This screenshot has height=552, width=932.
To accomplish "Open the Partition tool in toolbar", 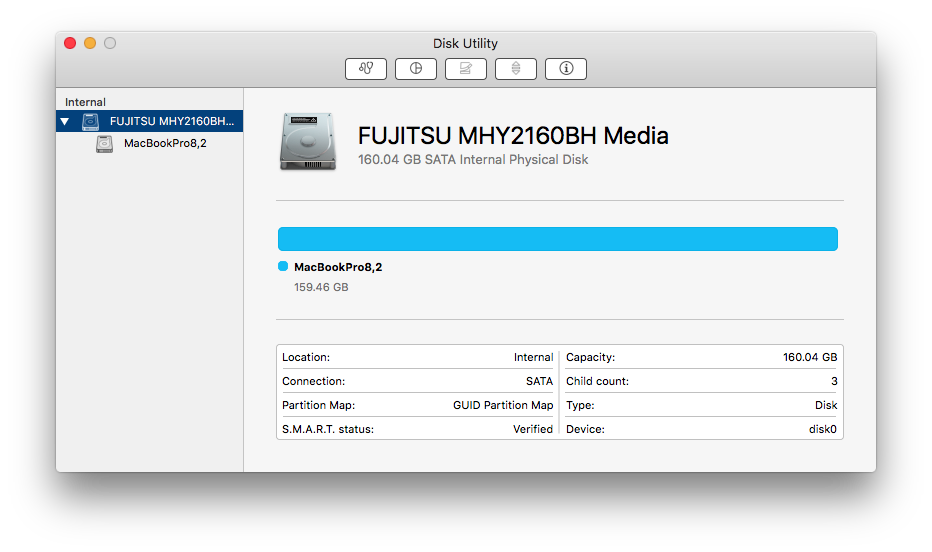I will point(415,68).
